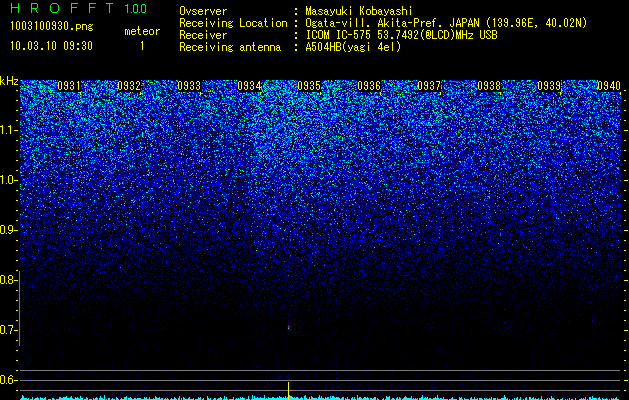Click the A504HB(yagi 4el) antenna text
The image size is (629, 400).
pos(353,47)
